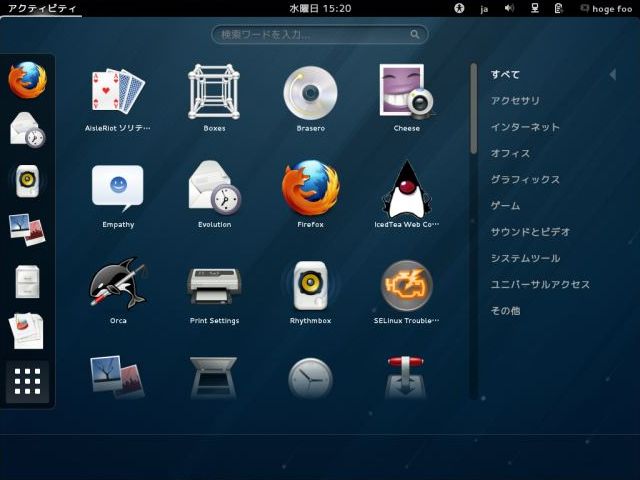Click Shotwell photos in the dash
640x480 pixels.
27,230
